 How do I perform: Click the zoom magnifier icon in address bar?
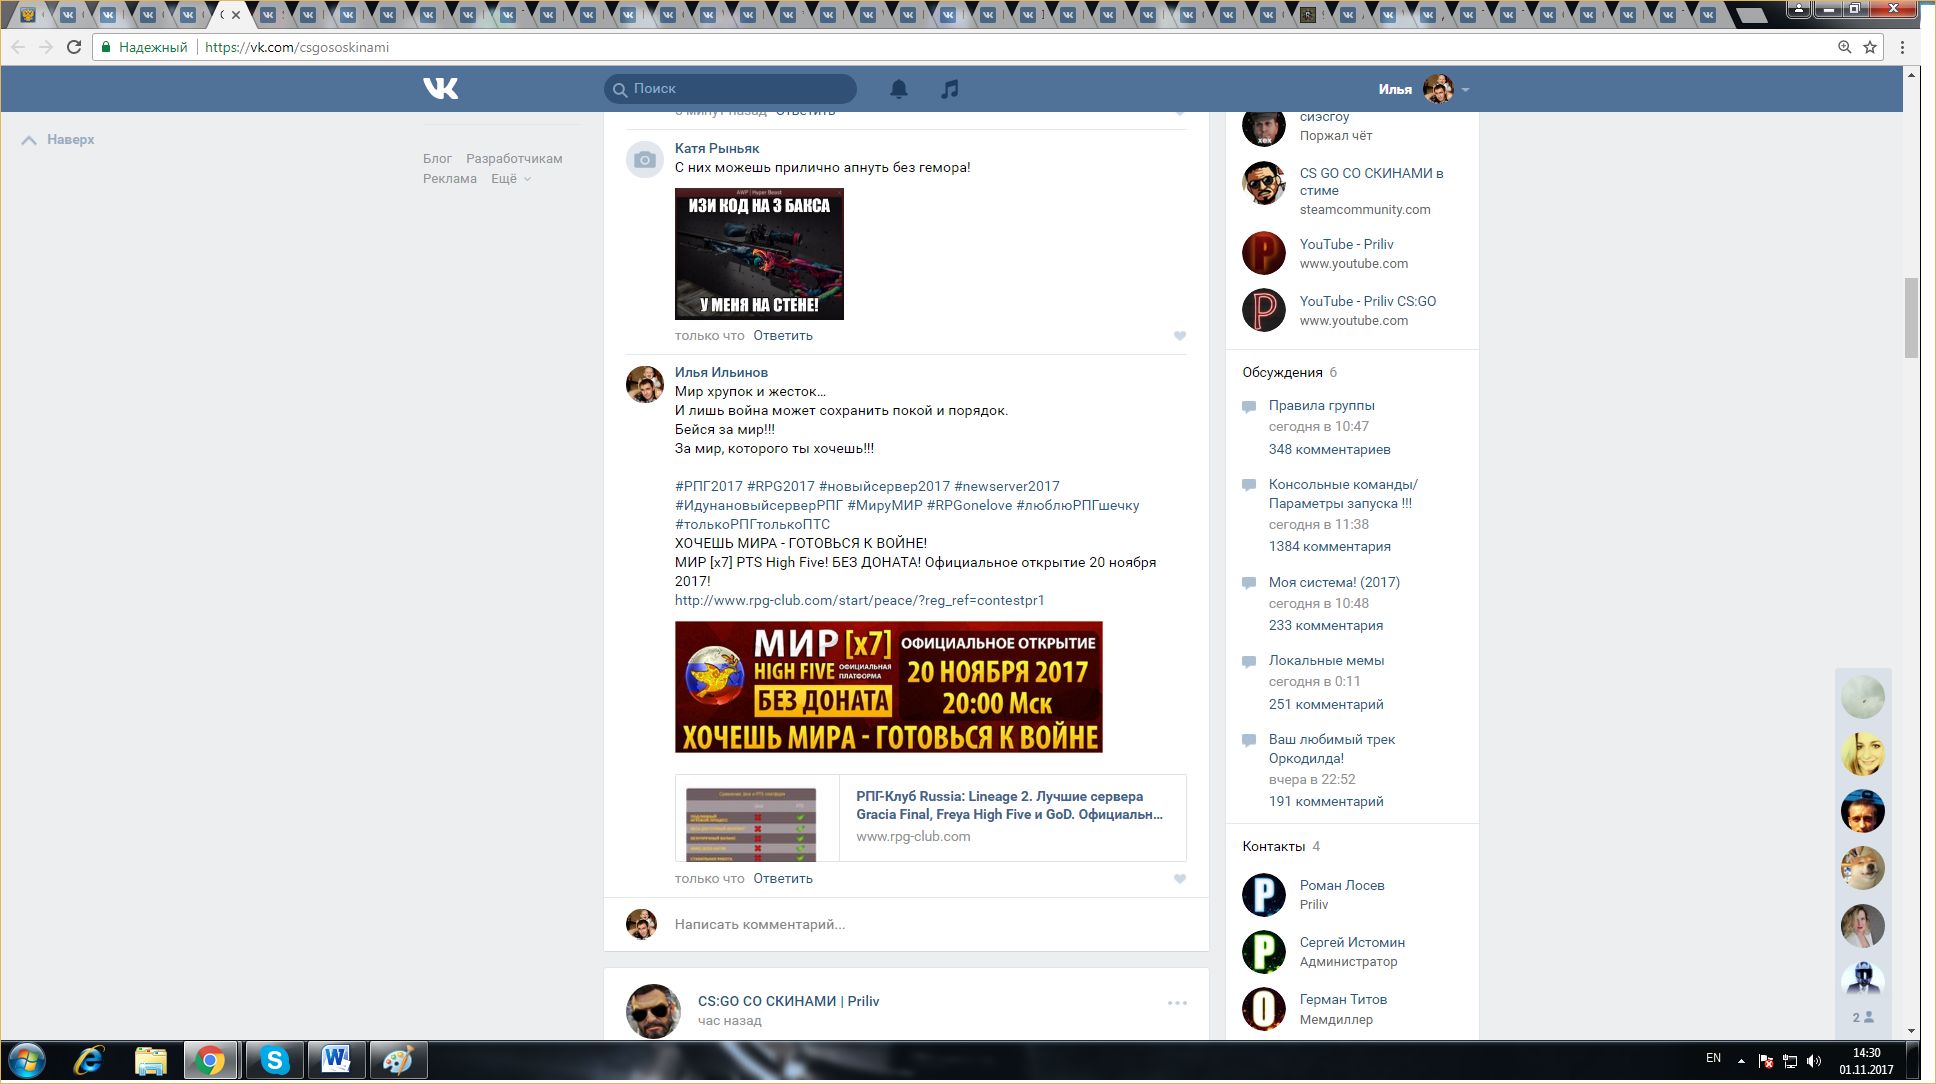point(1845,47)
